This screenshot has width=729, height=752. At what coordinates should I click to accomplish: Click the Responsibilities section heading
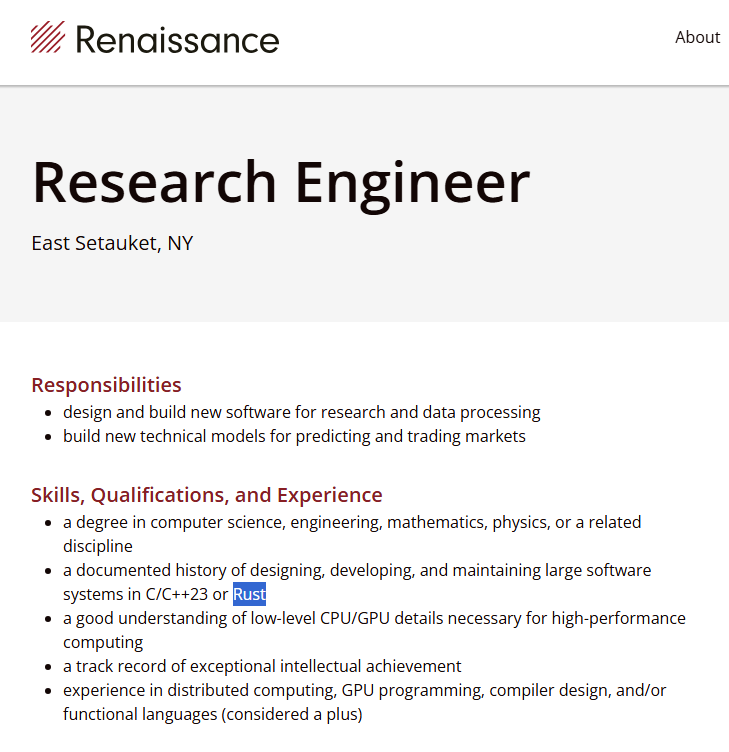click(x=106, y=385)
